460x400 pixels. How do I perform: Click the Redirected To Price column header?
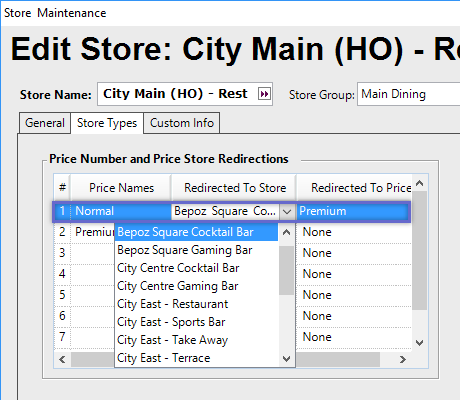coord(355,188)
